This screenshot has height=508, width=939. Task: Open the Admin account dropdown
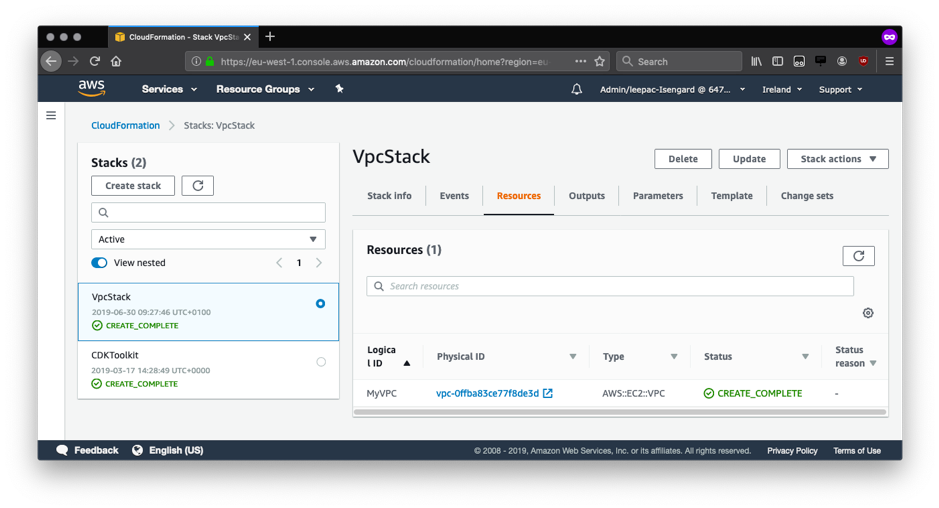(673, 89)
